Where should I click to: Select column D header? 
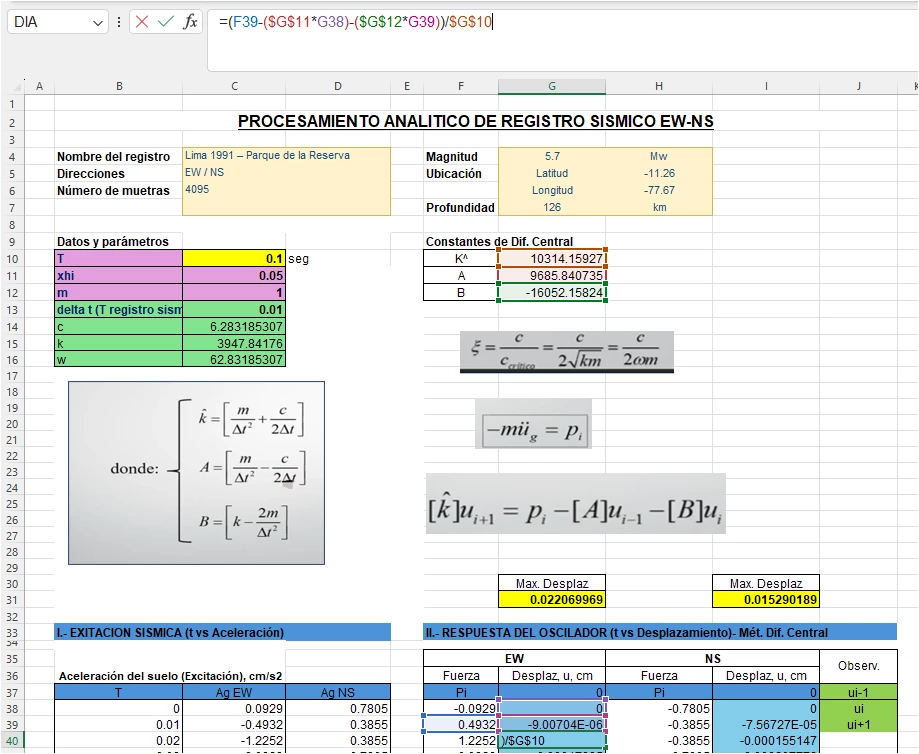(x=338, y=86)
